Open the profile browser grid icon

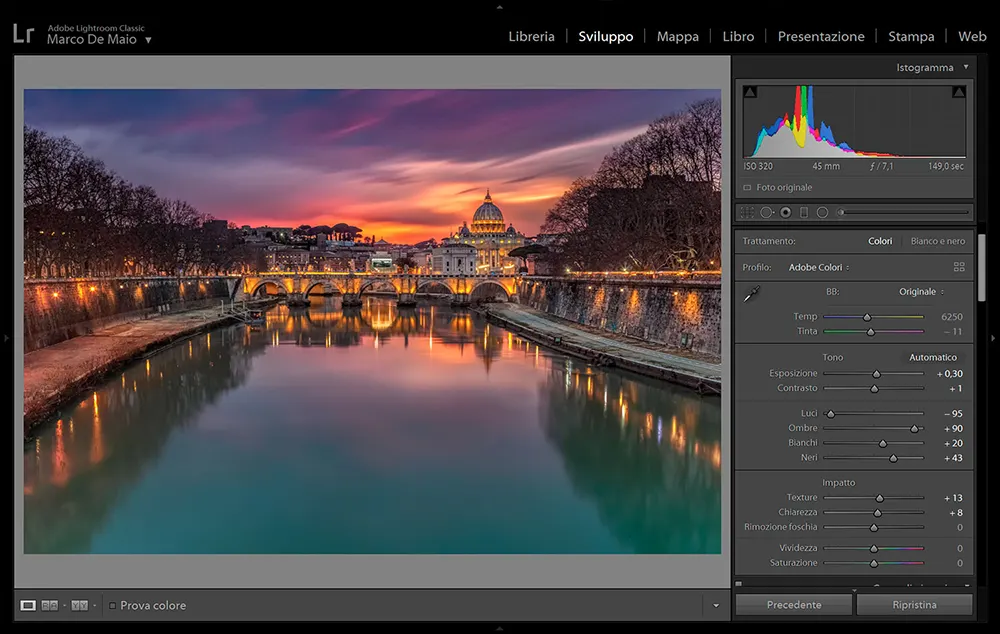(959, 267)
